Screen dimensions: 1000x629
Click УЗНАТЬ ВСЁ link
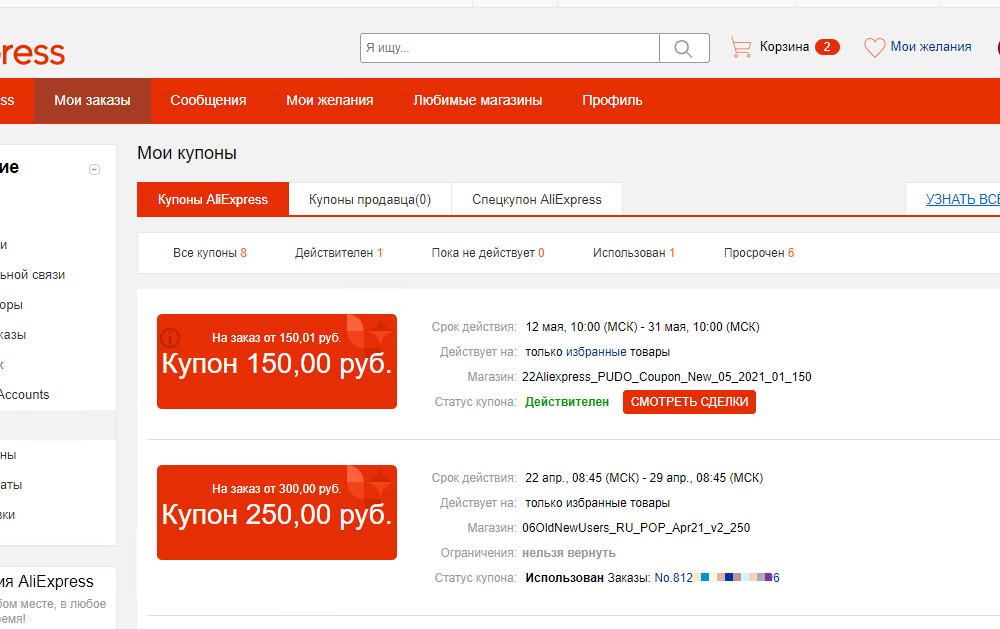pyautogui.click(x=962, y=200)
